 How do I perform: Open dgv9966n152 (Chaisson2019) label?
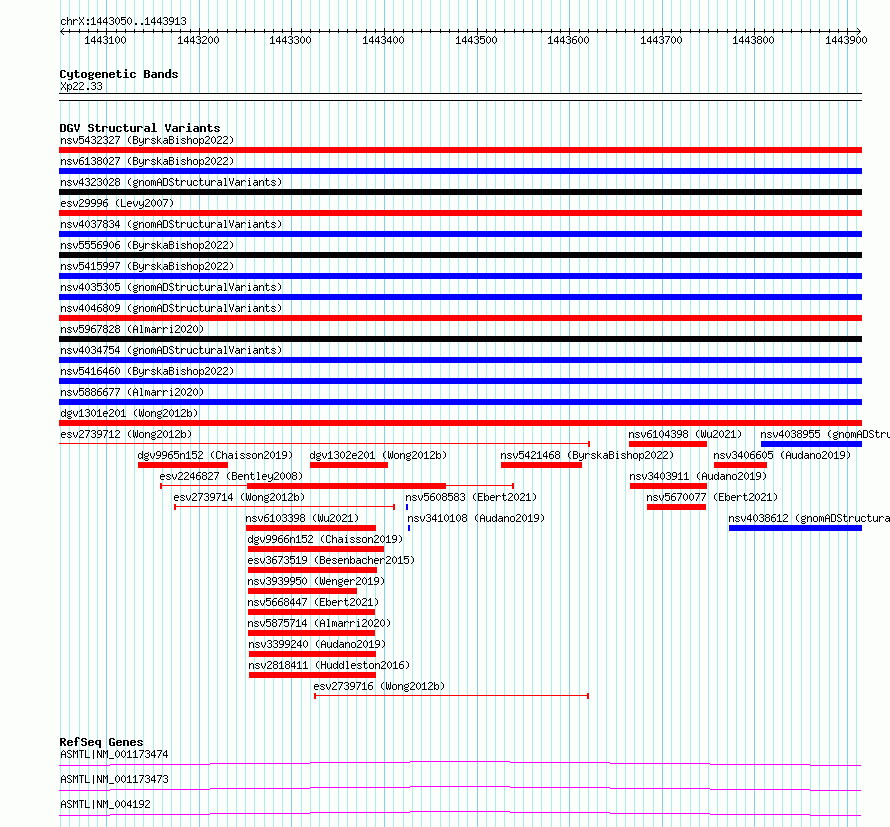click(x=325, y=539)
